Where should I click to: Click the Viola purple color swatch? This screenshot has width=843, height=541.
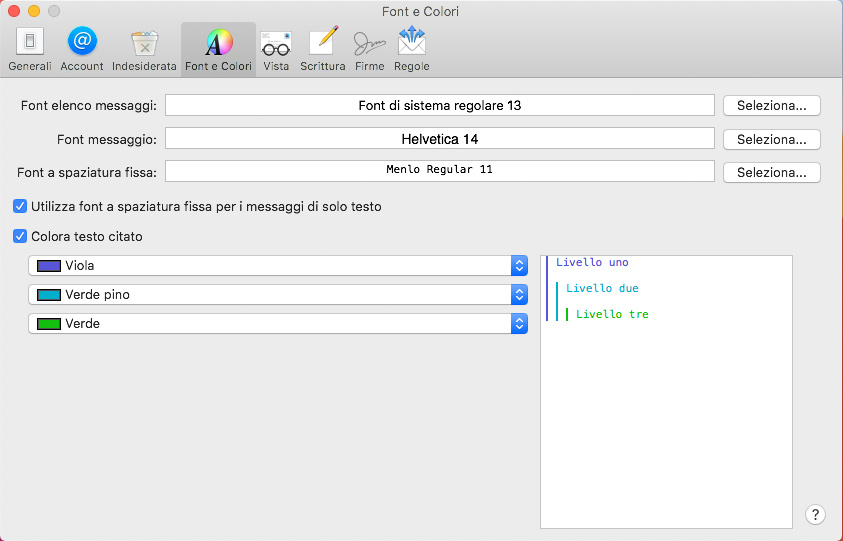tap(48, 266)
